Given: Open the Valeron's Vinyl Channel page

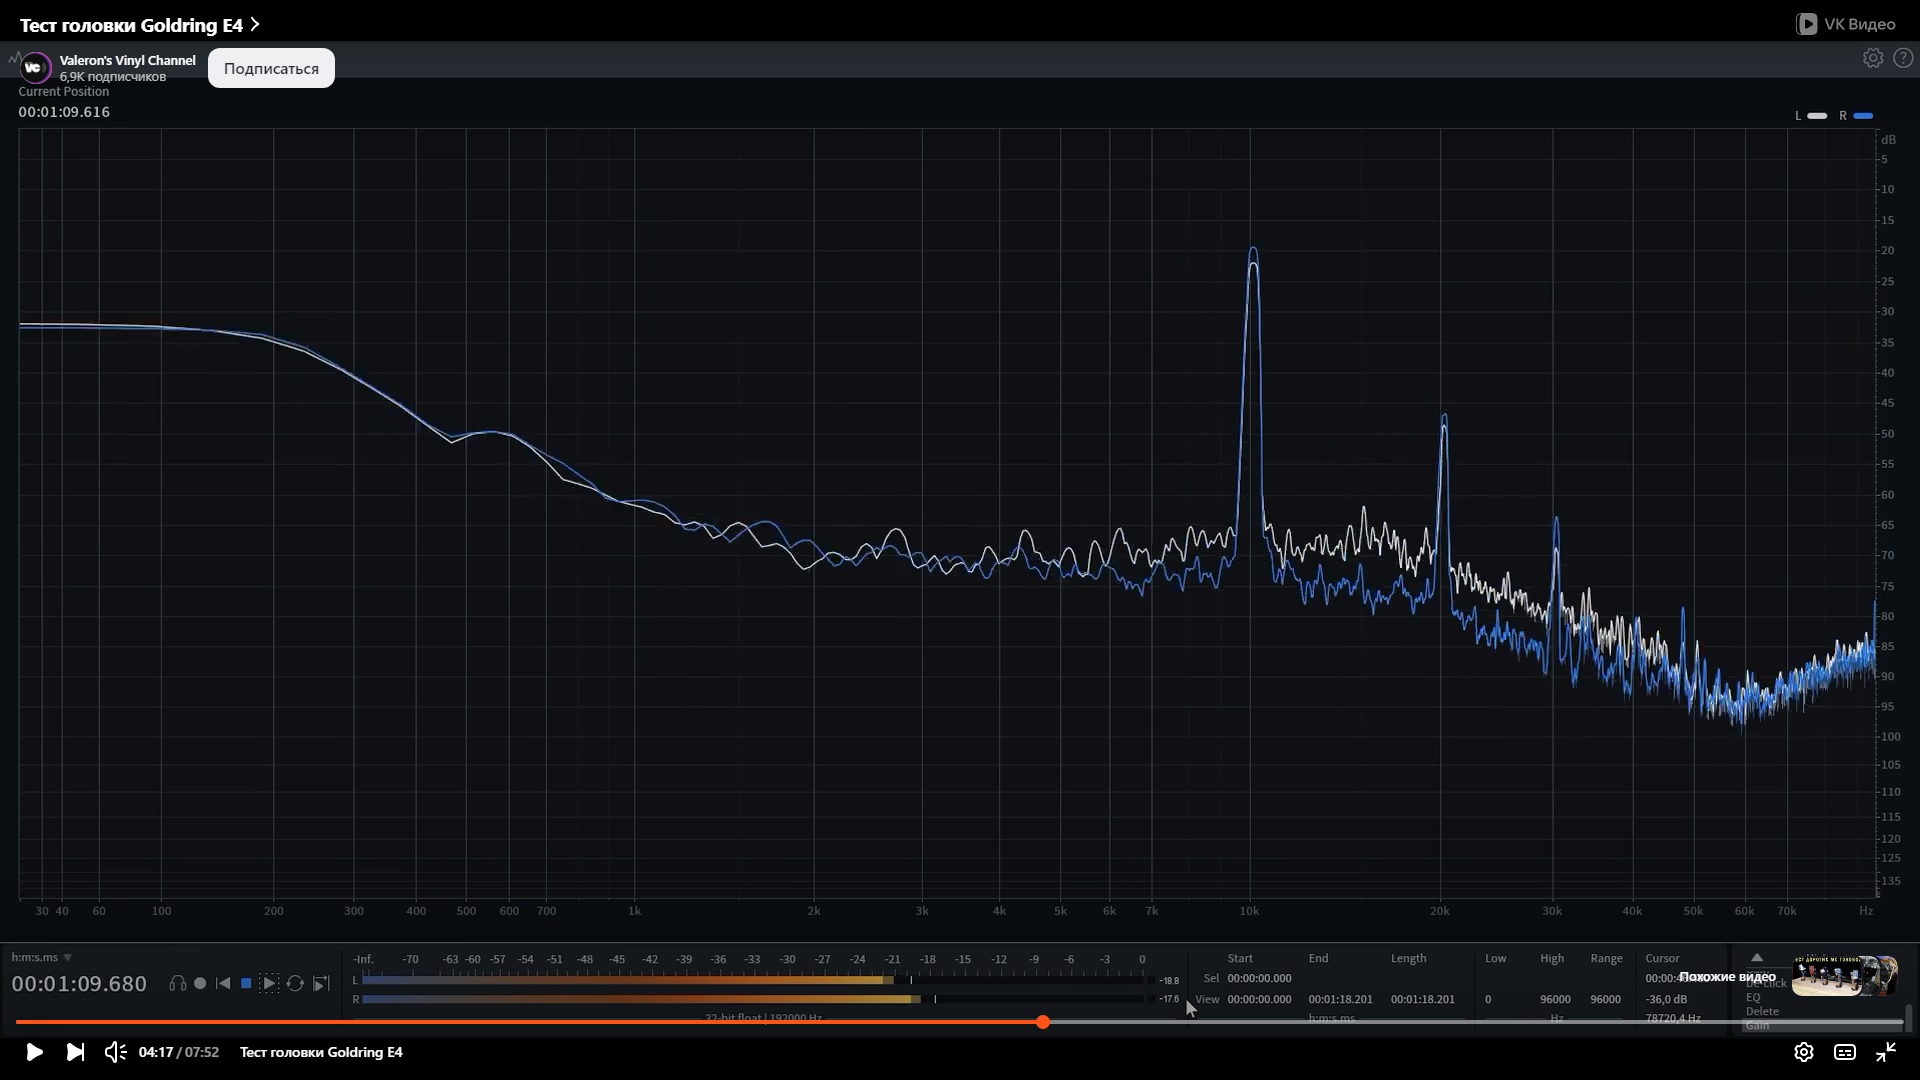Looking at the screenshot, I should click(127, 61).
